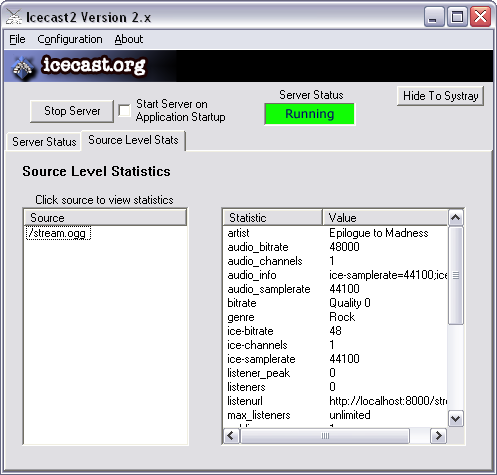The width and height of the screenshot is (497, 475).
Task: Open the Configuration menu
Action: (x=70, y=39)
